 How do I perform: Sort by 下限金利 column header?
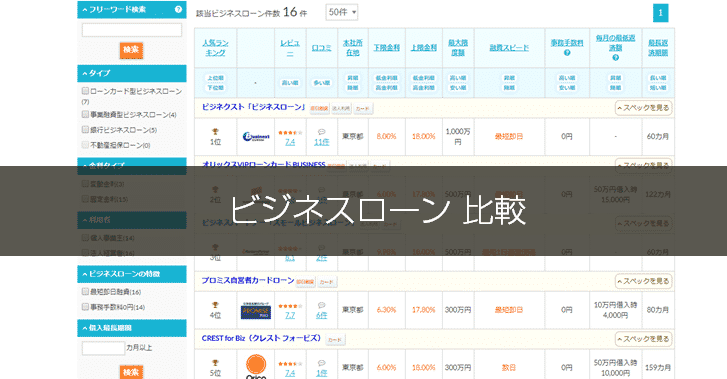387,48
